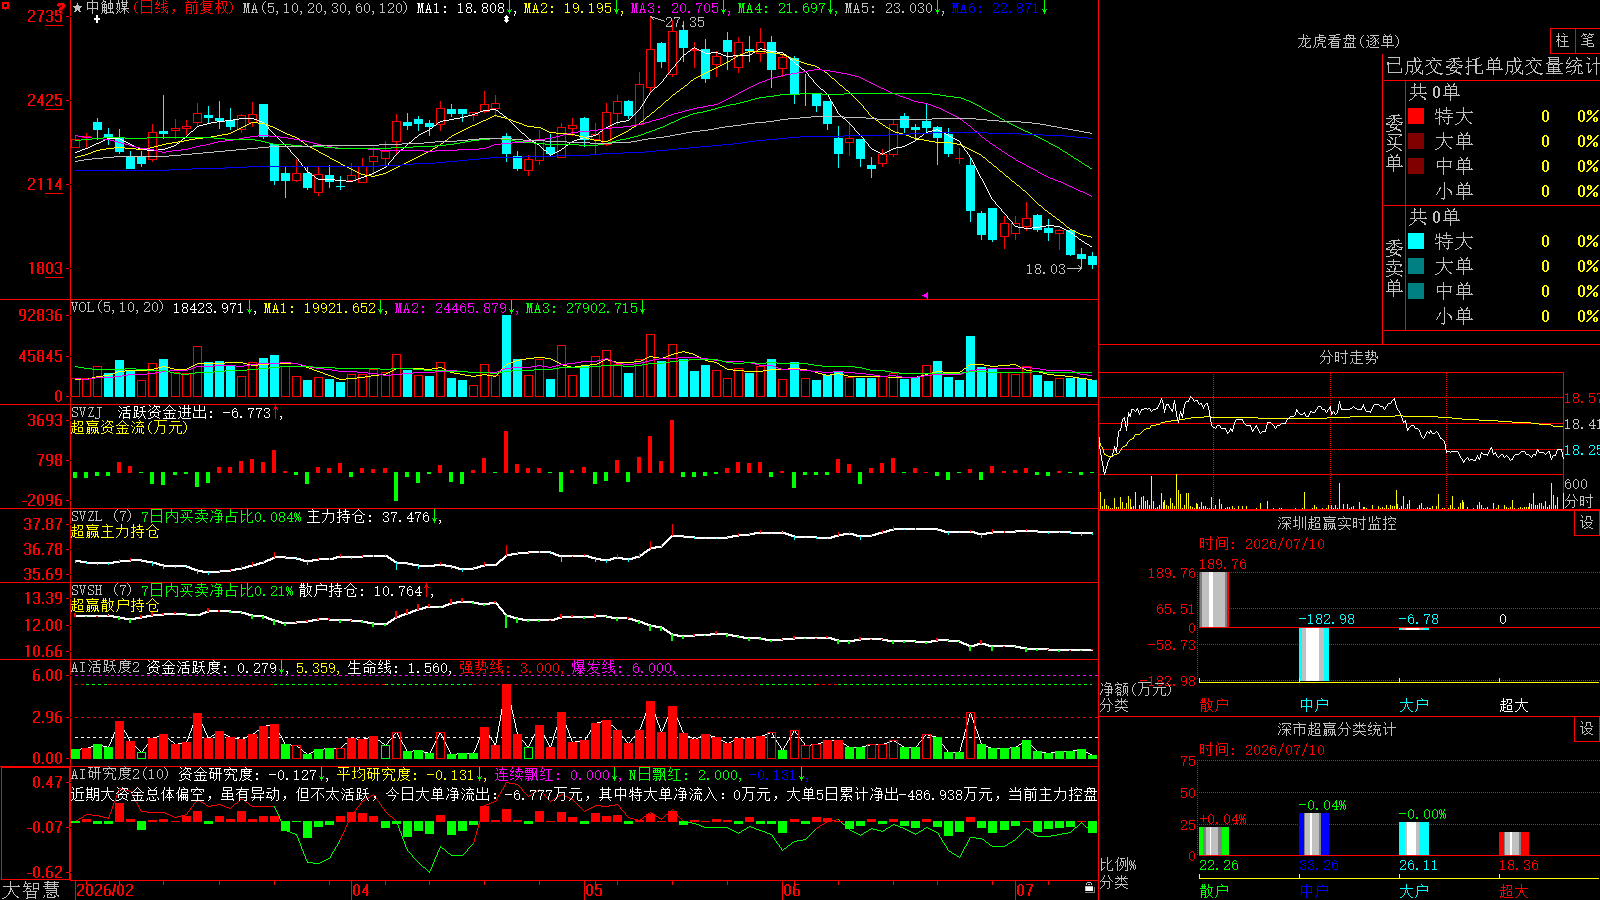
Task: Click the AI研究度2(10) indicator label
Action: tap(120, 774)
